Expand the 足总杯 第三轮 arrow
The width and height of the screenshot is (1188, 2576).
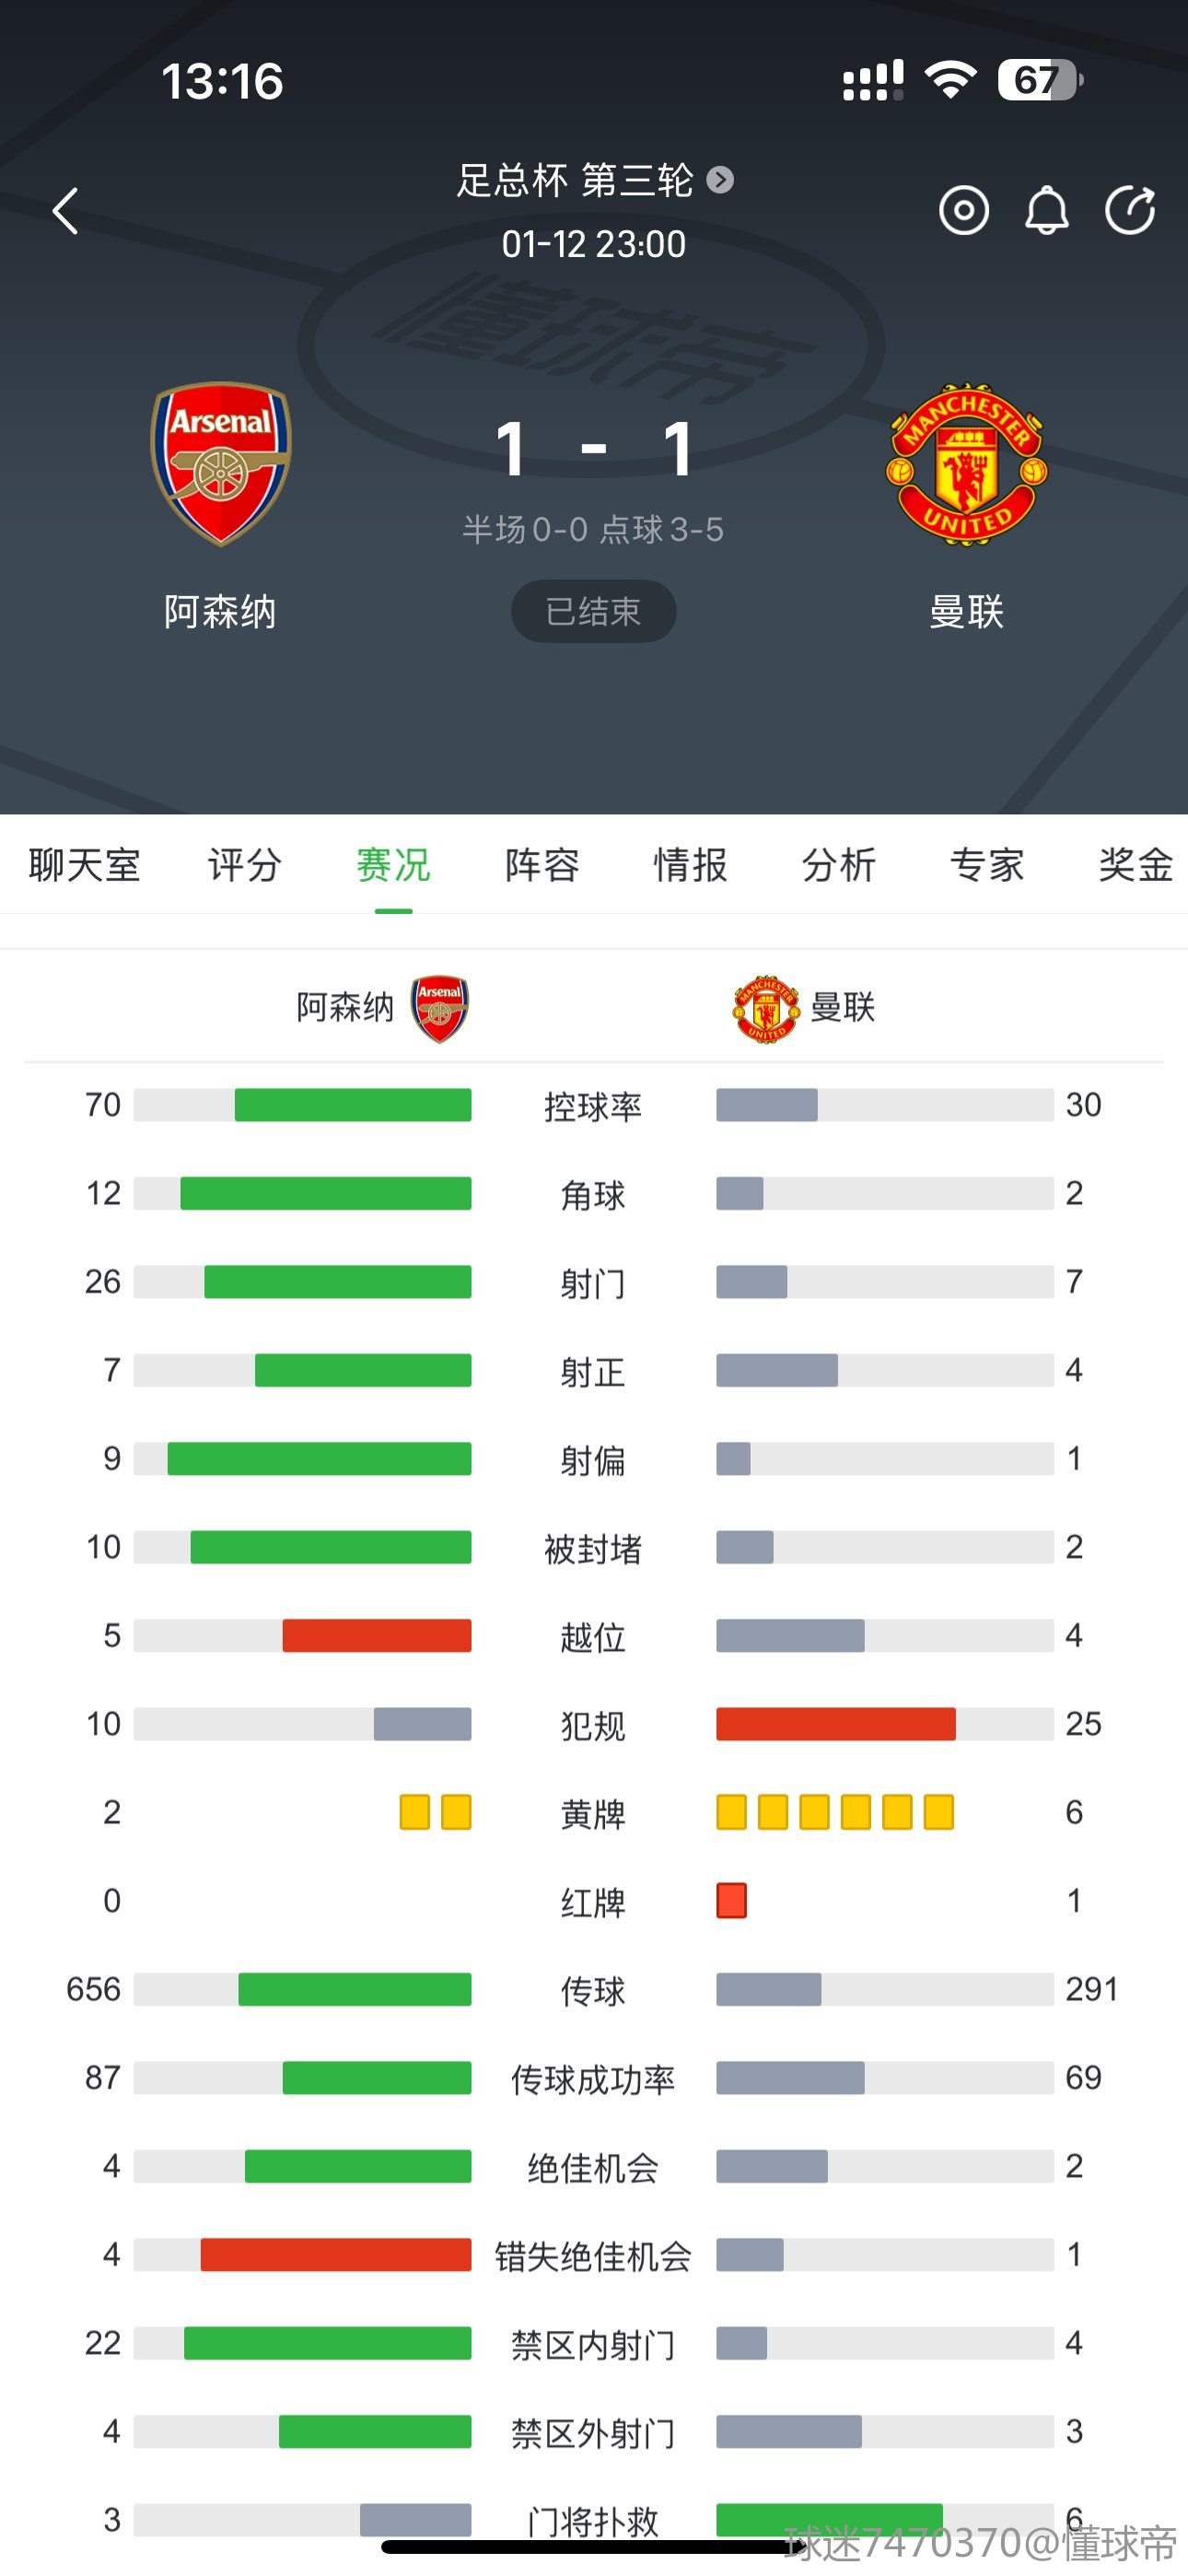point(720,180)
